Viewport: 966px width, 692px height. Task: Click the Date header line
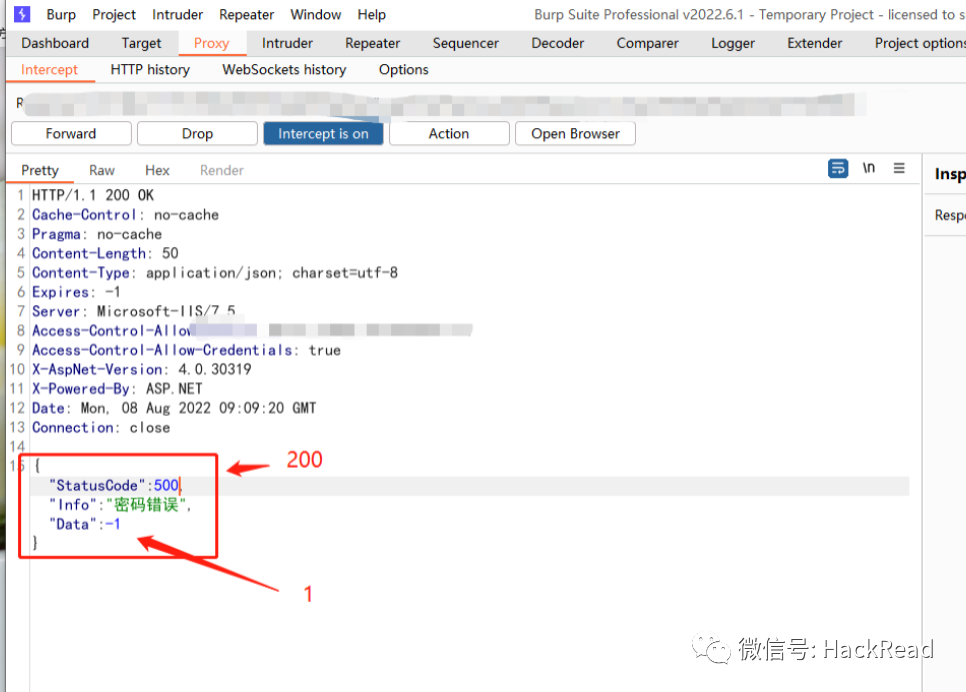pyautogui.click(x=174, y=408)
